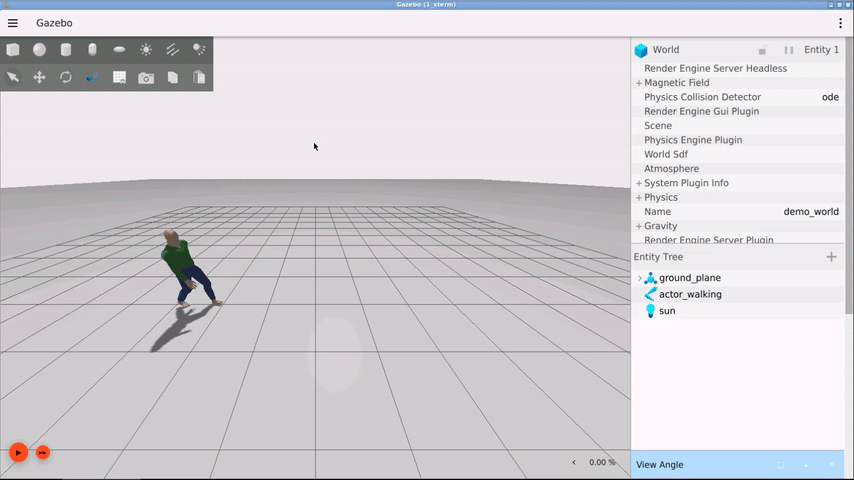Click the View Angle panel header
This screenshot has height=480, width=854.
tap(738, 465)
